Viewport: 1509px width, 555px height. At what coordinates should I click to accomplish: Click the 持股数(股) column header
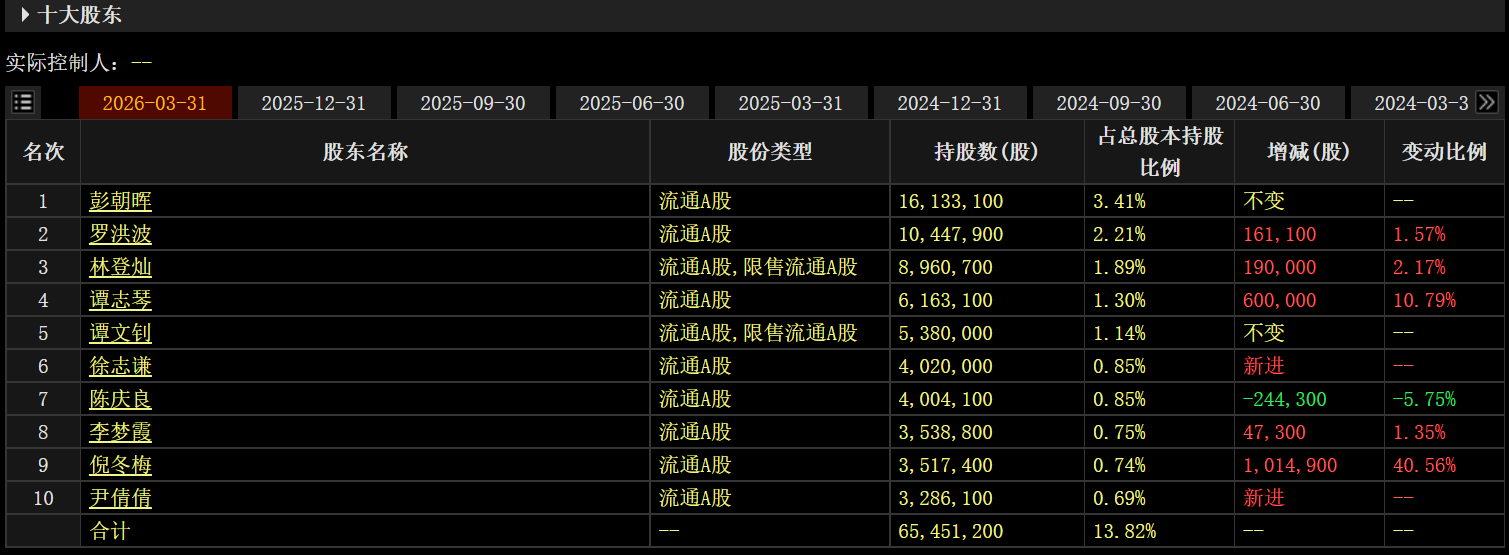(987, 152)
